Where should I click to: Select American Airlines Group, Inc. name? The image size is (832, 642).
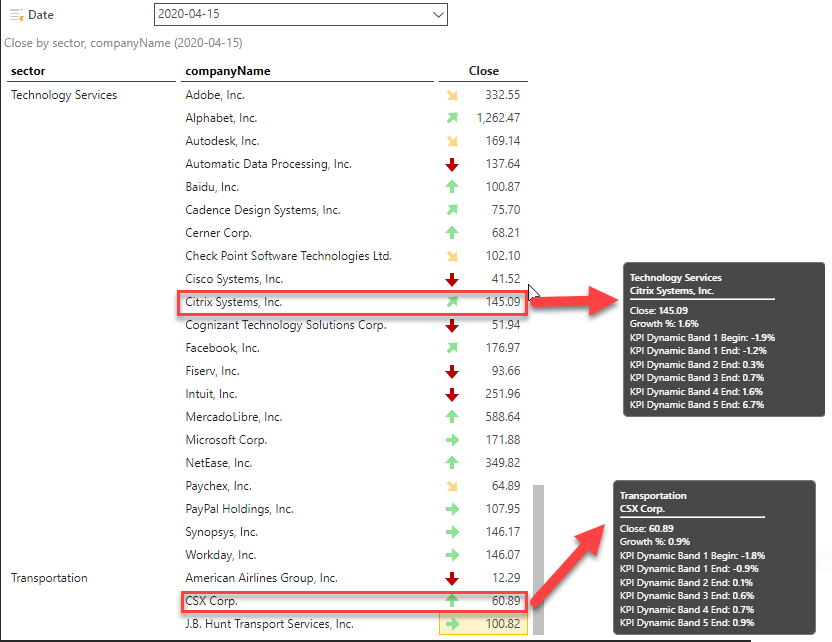tap(262, 578)
